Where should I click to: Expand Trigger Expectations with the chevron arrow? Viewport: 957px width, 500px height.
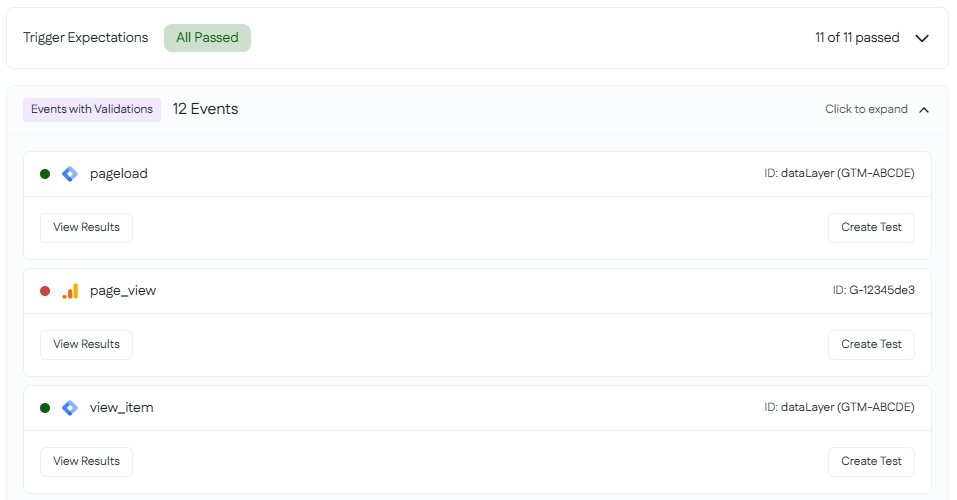pos(922,38)
